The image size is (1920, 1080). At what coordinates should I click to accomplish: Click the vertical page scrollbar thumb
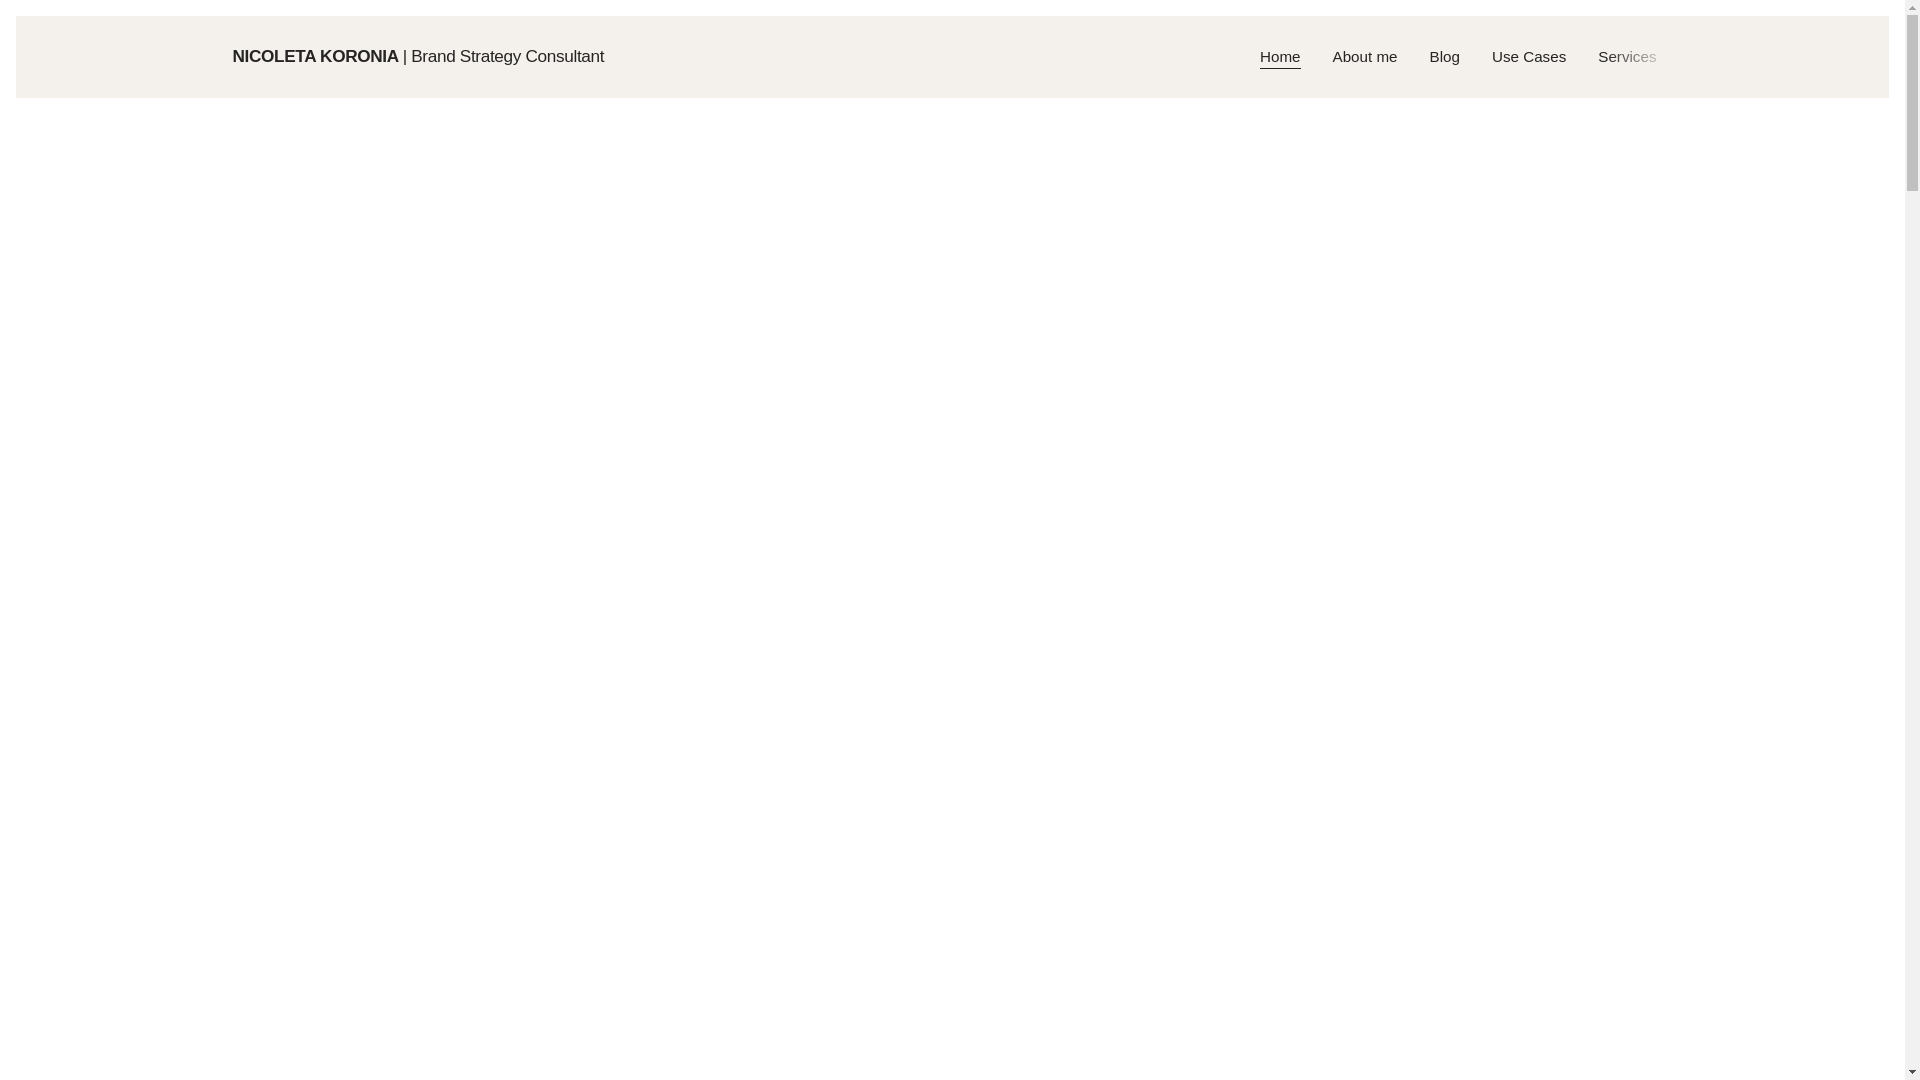[x=1912, y=102]
